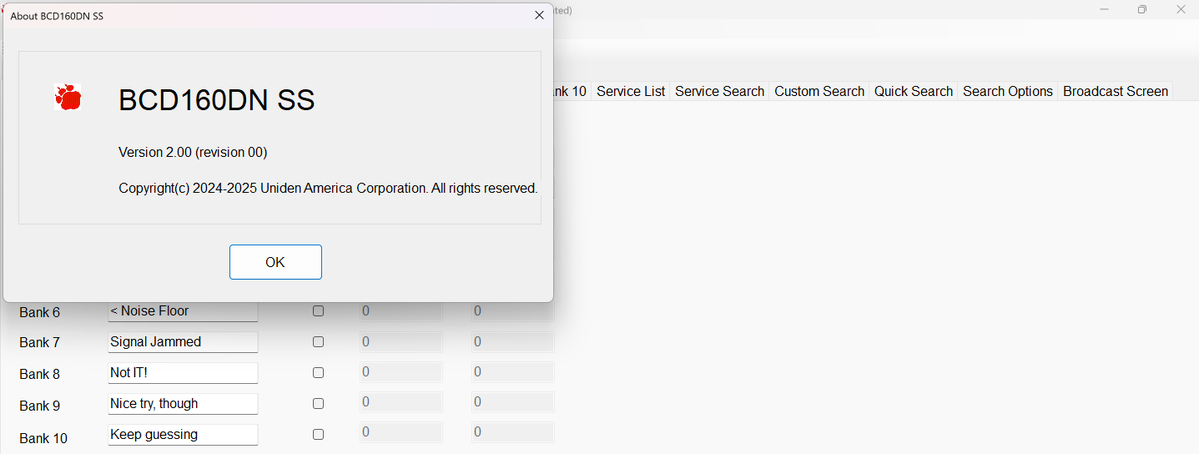
Task: Click the 'Keep guessing' name field
Action: (x=183, y=434)
